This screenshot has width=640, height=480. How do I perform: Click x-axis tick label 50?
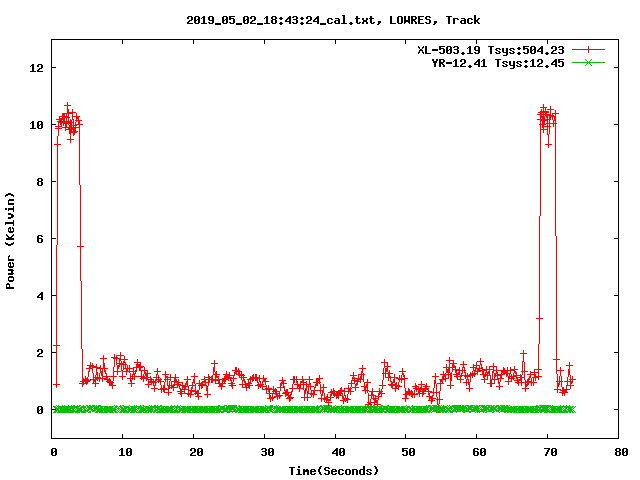[408, 452]
